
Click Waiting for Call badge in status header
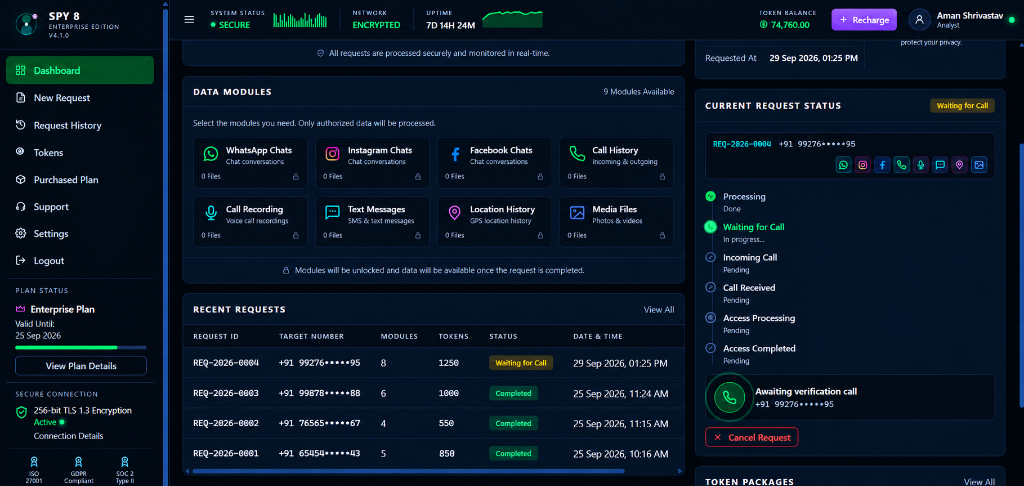click(962, 106)
